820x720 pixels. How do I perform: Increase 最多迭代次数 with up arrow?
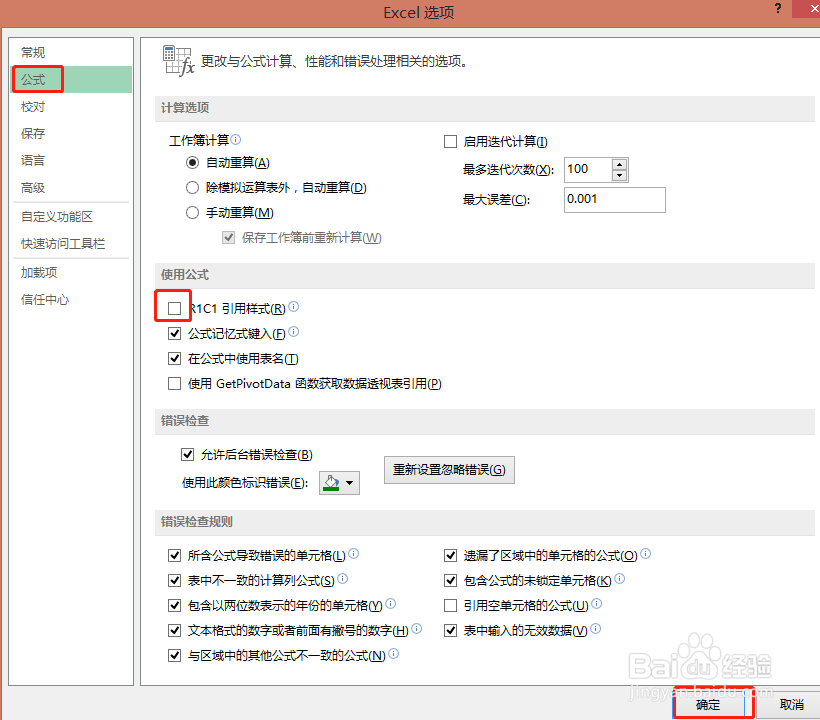pos(620,164)
